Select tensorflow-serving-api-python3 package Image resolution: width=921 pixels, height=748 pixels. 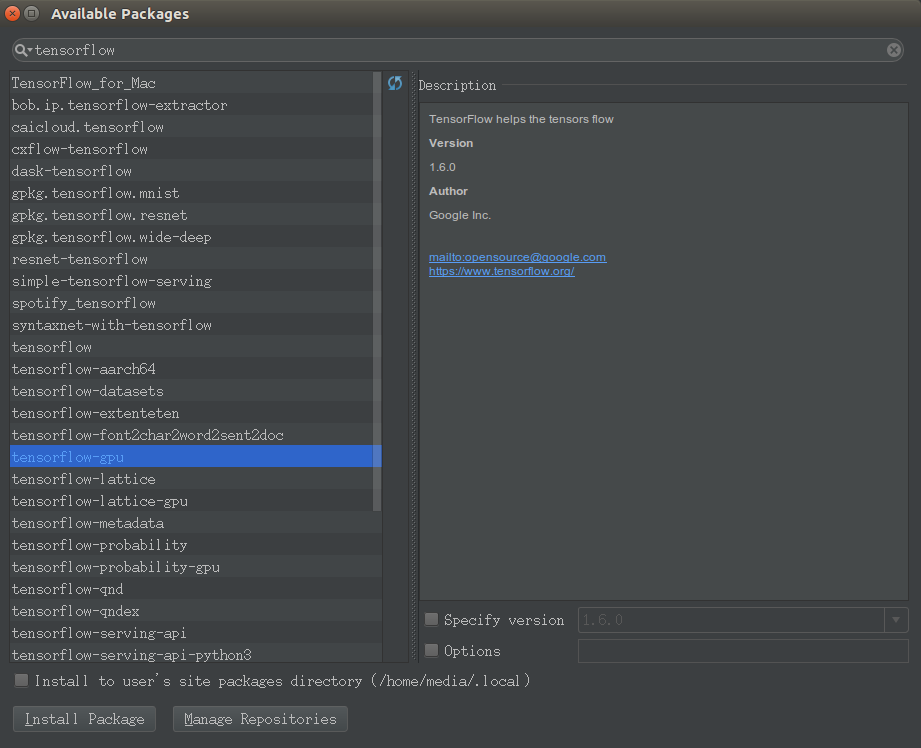point(196,653)
